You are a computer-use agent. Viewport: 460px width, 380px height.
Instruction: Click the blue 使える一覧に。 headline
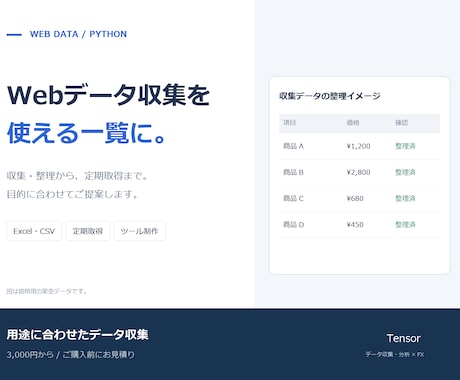click(x=86, y=133)
